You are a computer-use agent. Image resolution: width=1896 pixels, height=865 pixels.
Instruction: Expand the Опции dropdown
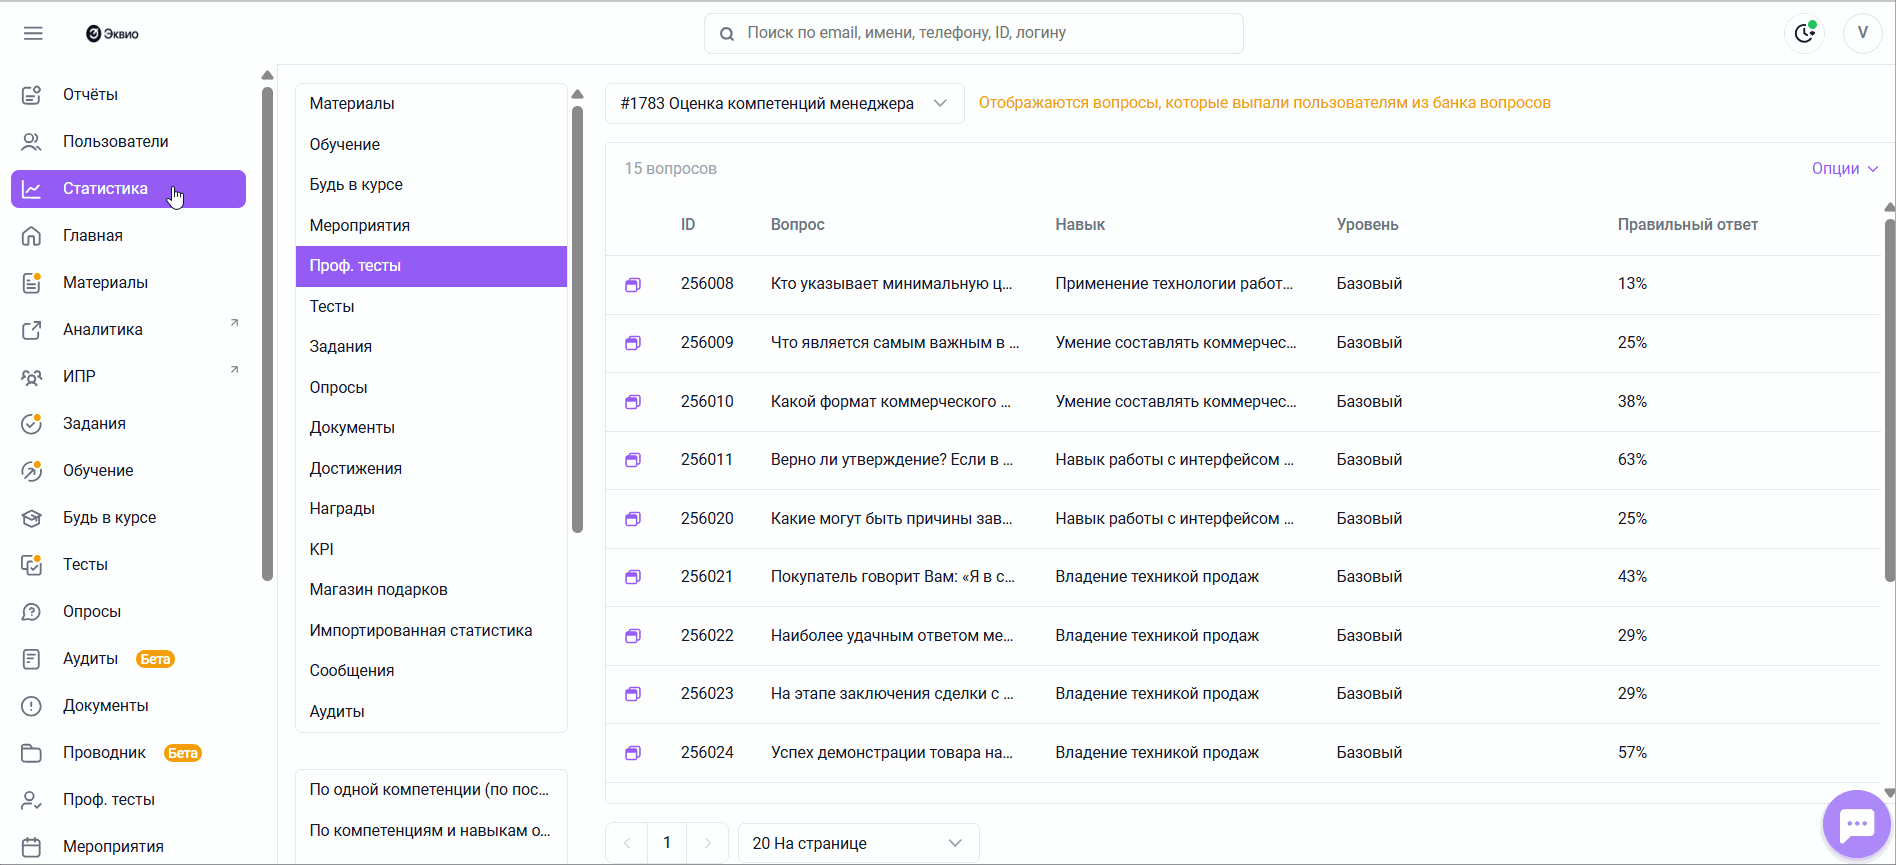pyautogui.click(x=1844, y=169)
